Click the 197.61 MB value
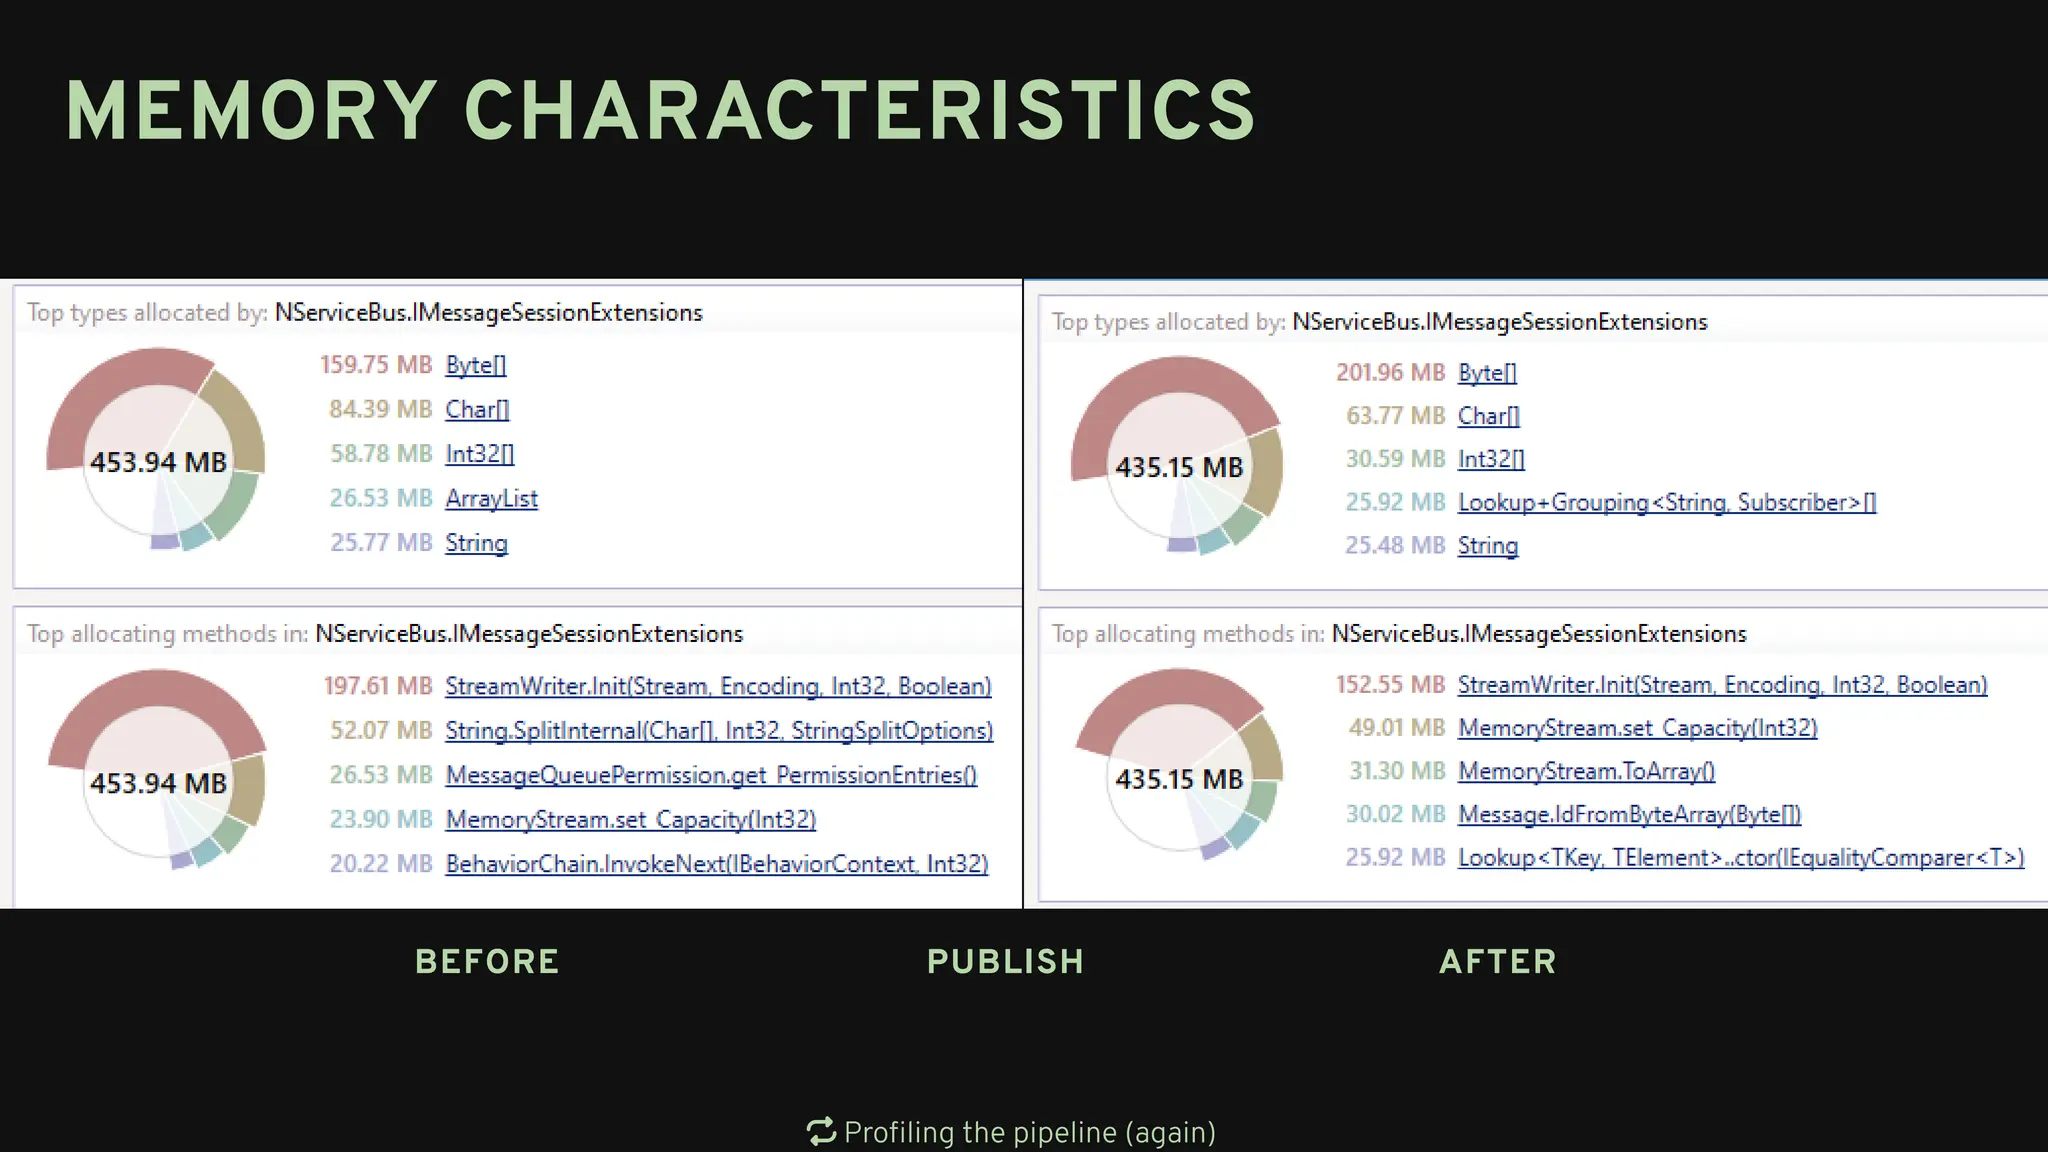Screen dimensions: 2048x1152 tap(378, 686)
